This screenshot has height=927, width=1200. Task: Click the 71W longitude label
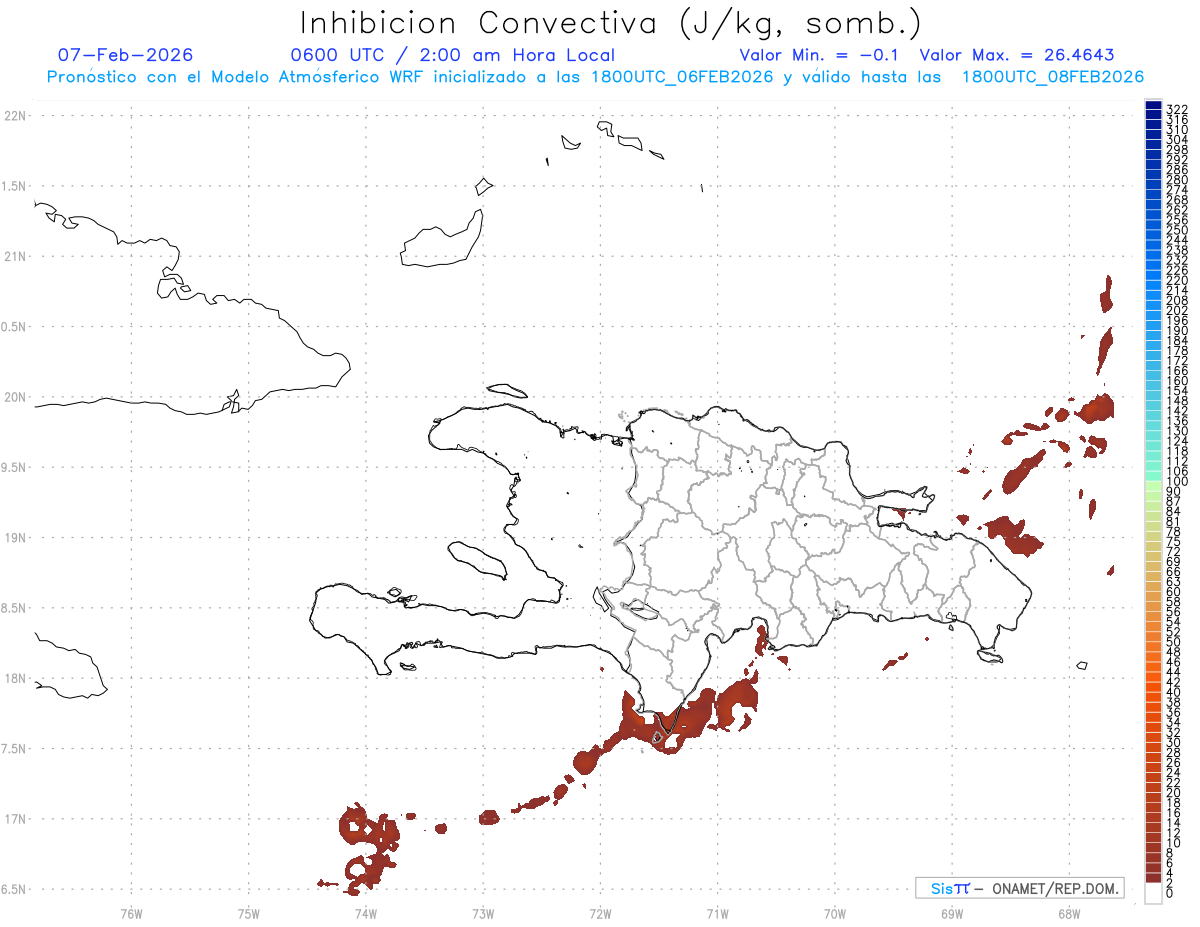pos(718,912)
